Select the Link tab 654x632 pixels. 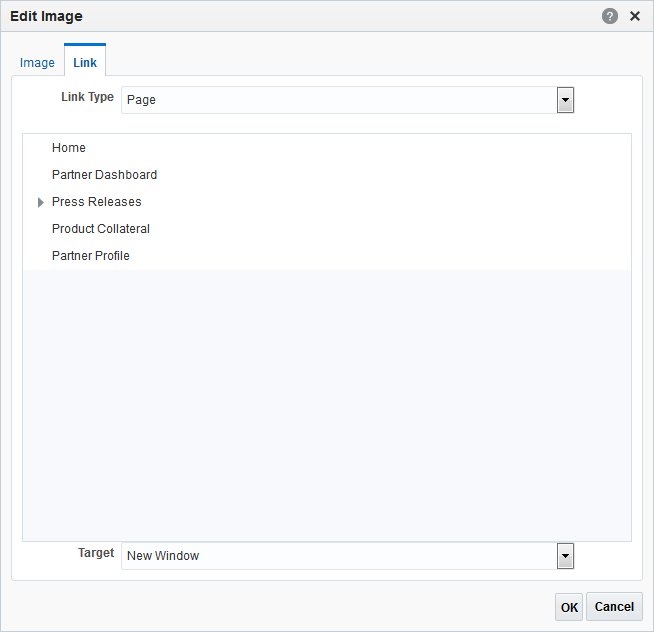pyautogui.click(x=85, y=63)
